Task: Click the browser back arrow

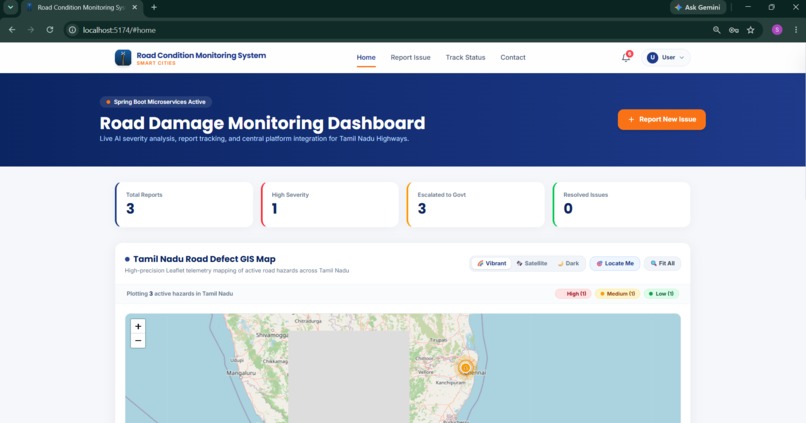Action: click(12, 30)
